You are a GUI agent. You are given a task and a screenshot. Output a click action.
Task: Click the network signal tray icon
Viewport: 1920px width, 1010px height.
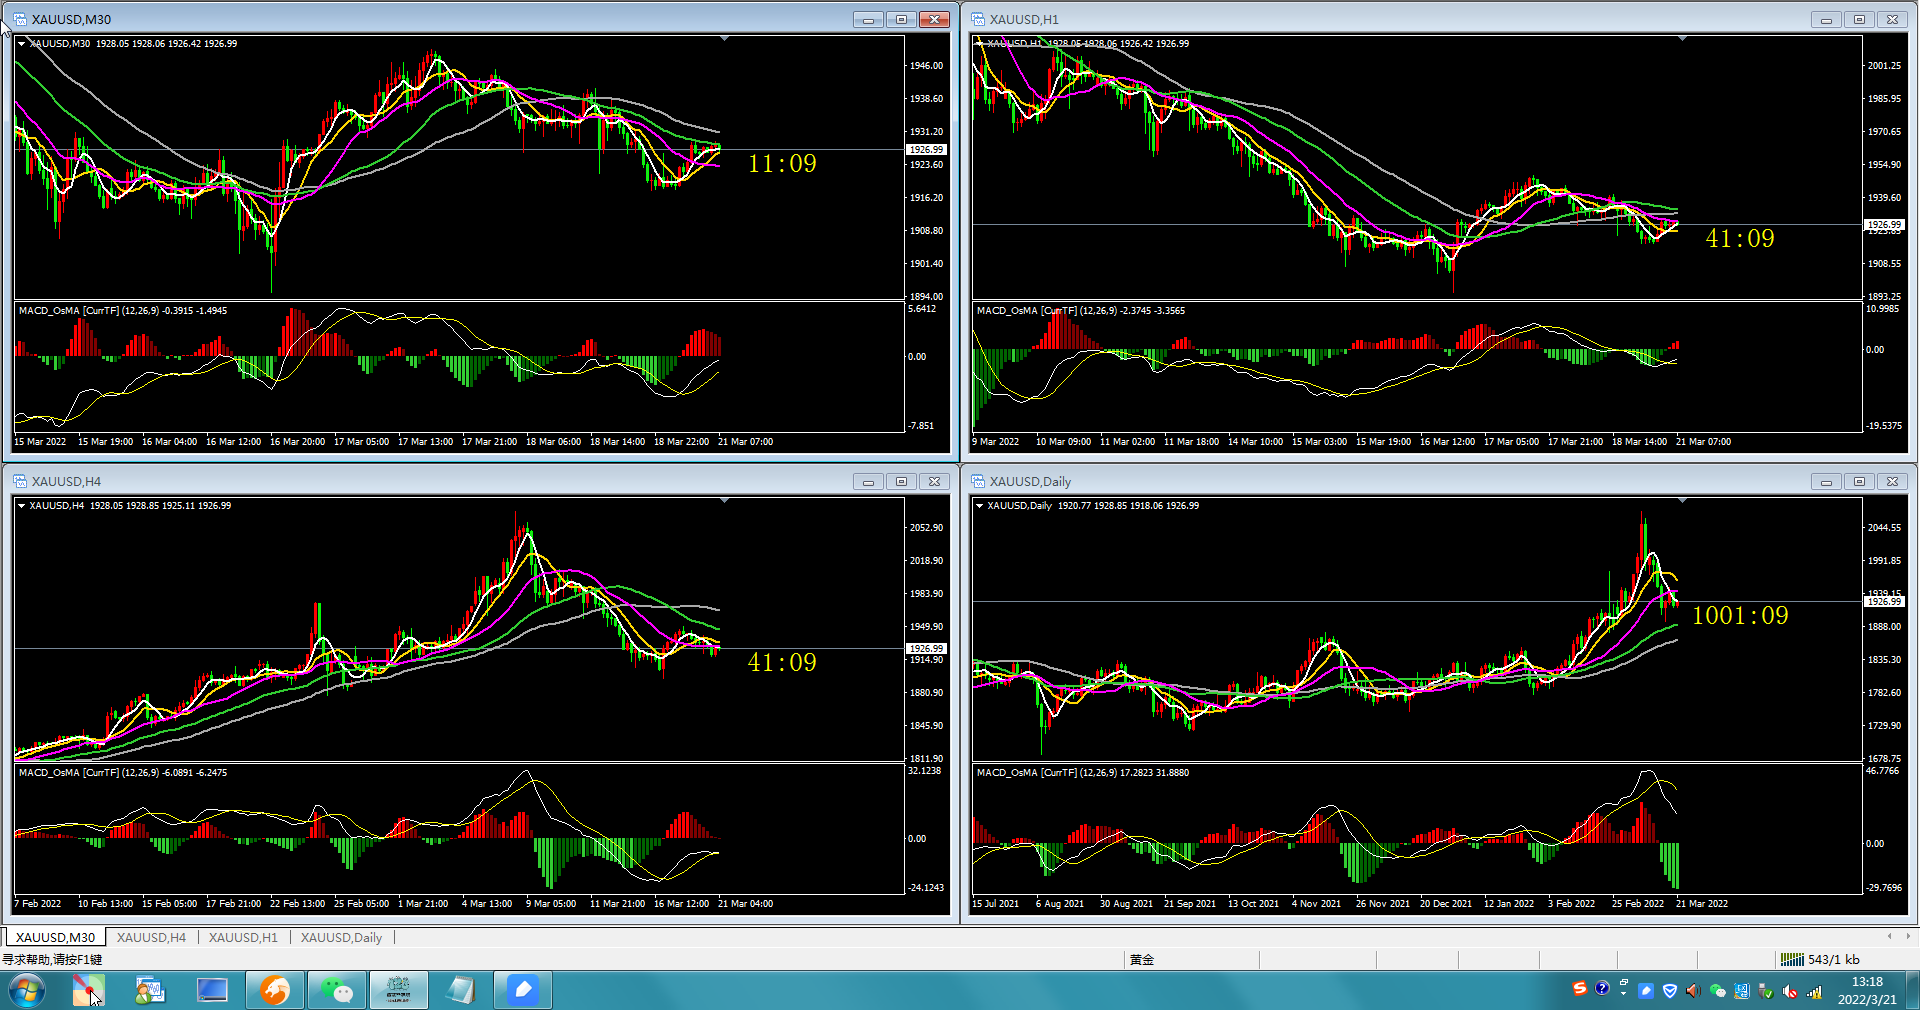tap(1814, 992)
